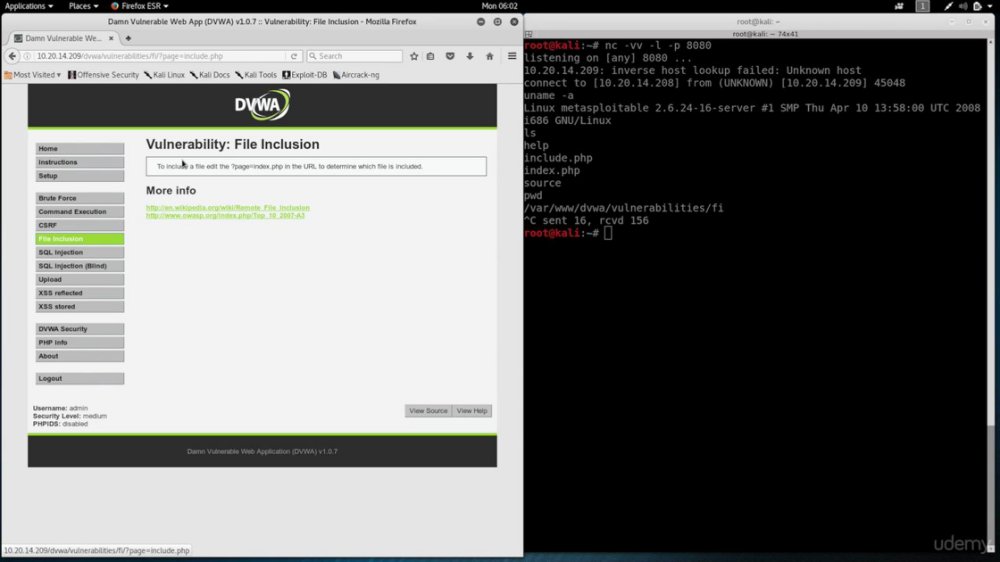This screenshot has height=562, width=1000.
Task: Open the power menu icon in top bar
Action: (x=980, y=6)
